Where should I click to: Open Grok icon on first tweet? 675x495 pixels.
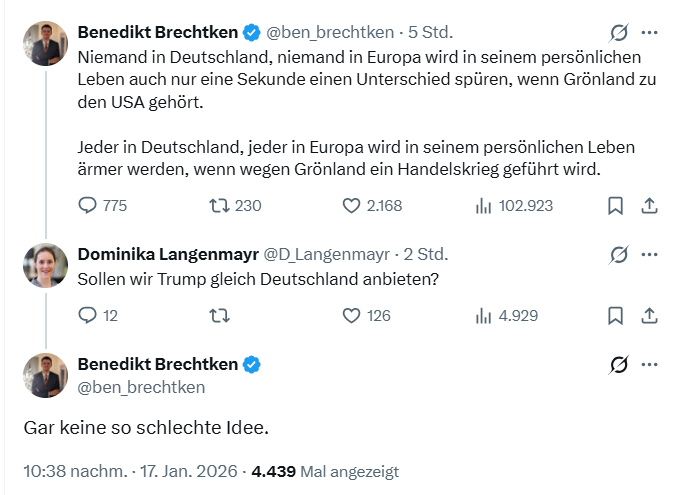coord(618,32)
